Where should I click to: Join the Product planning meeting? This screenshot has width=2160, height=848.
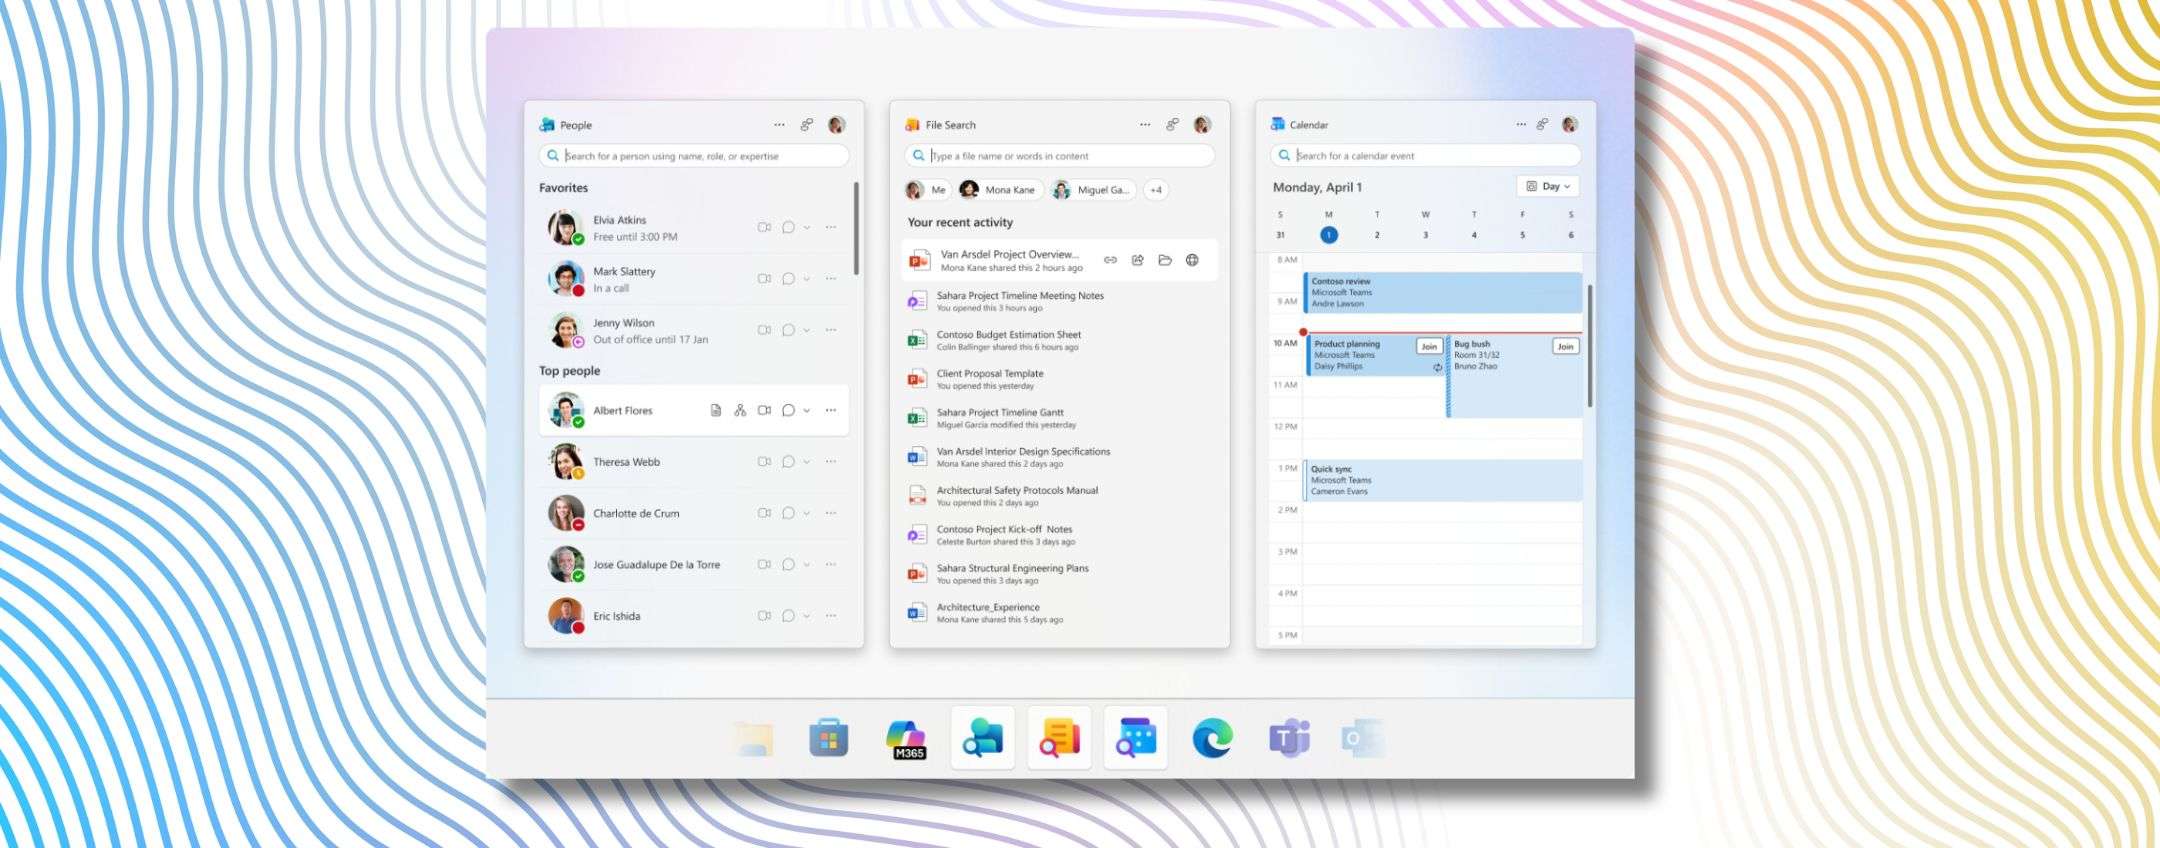[1429, 347]
